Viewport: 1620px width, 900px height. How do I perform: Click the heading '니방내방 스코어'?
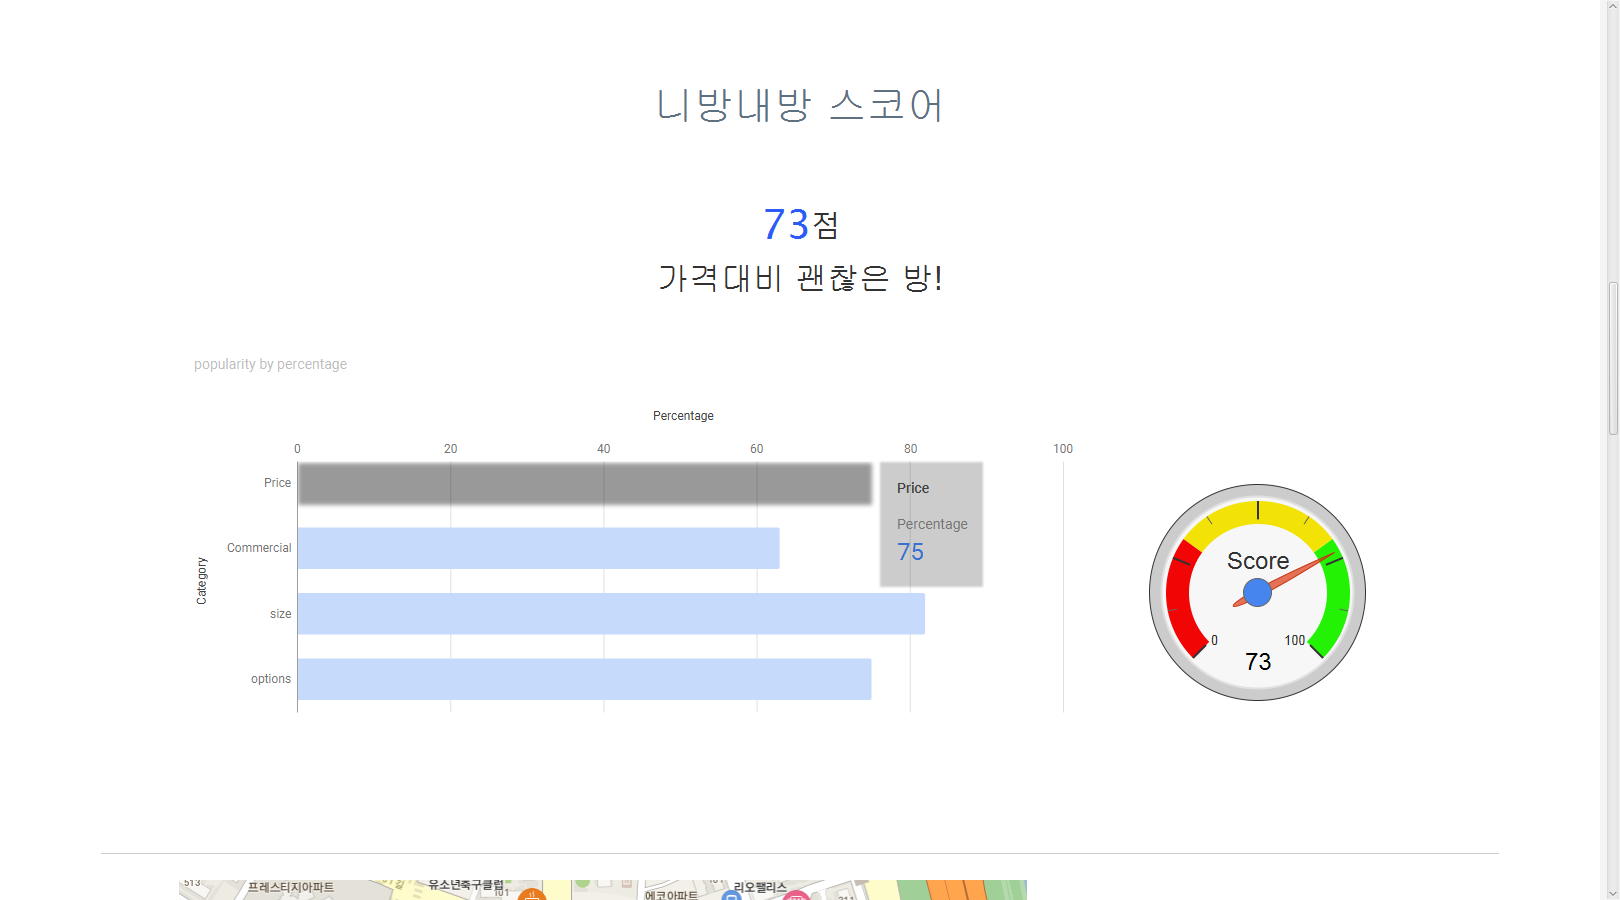(x=800, y=105)
